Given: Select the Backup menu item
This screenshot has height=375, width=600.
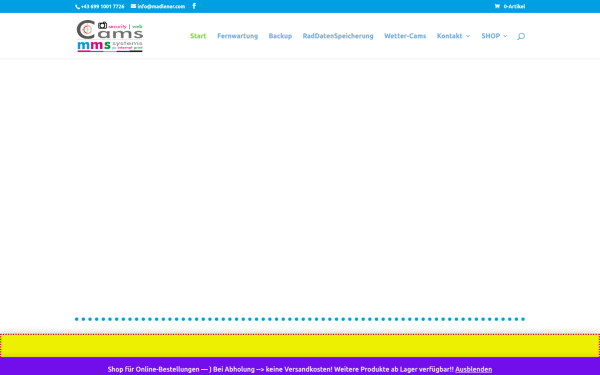Looking at the screenshot, I should coord(280,36).
